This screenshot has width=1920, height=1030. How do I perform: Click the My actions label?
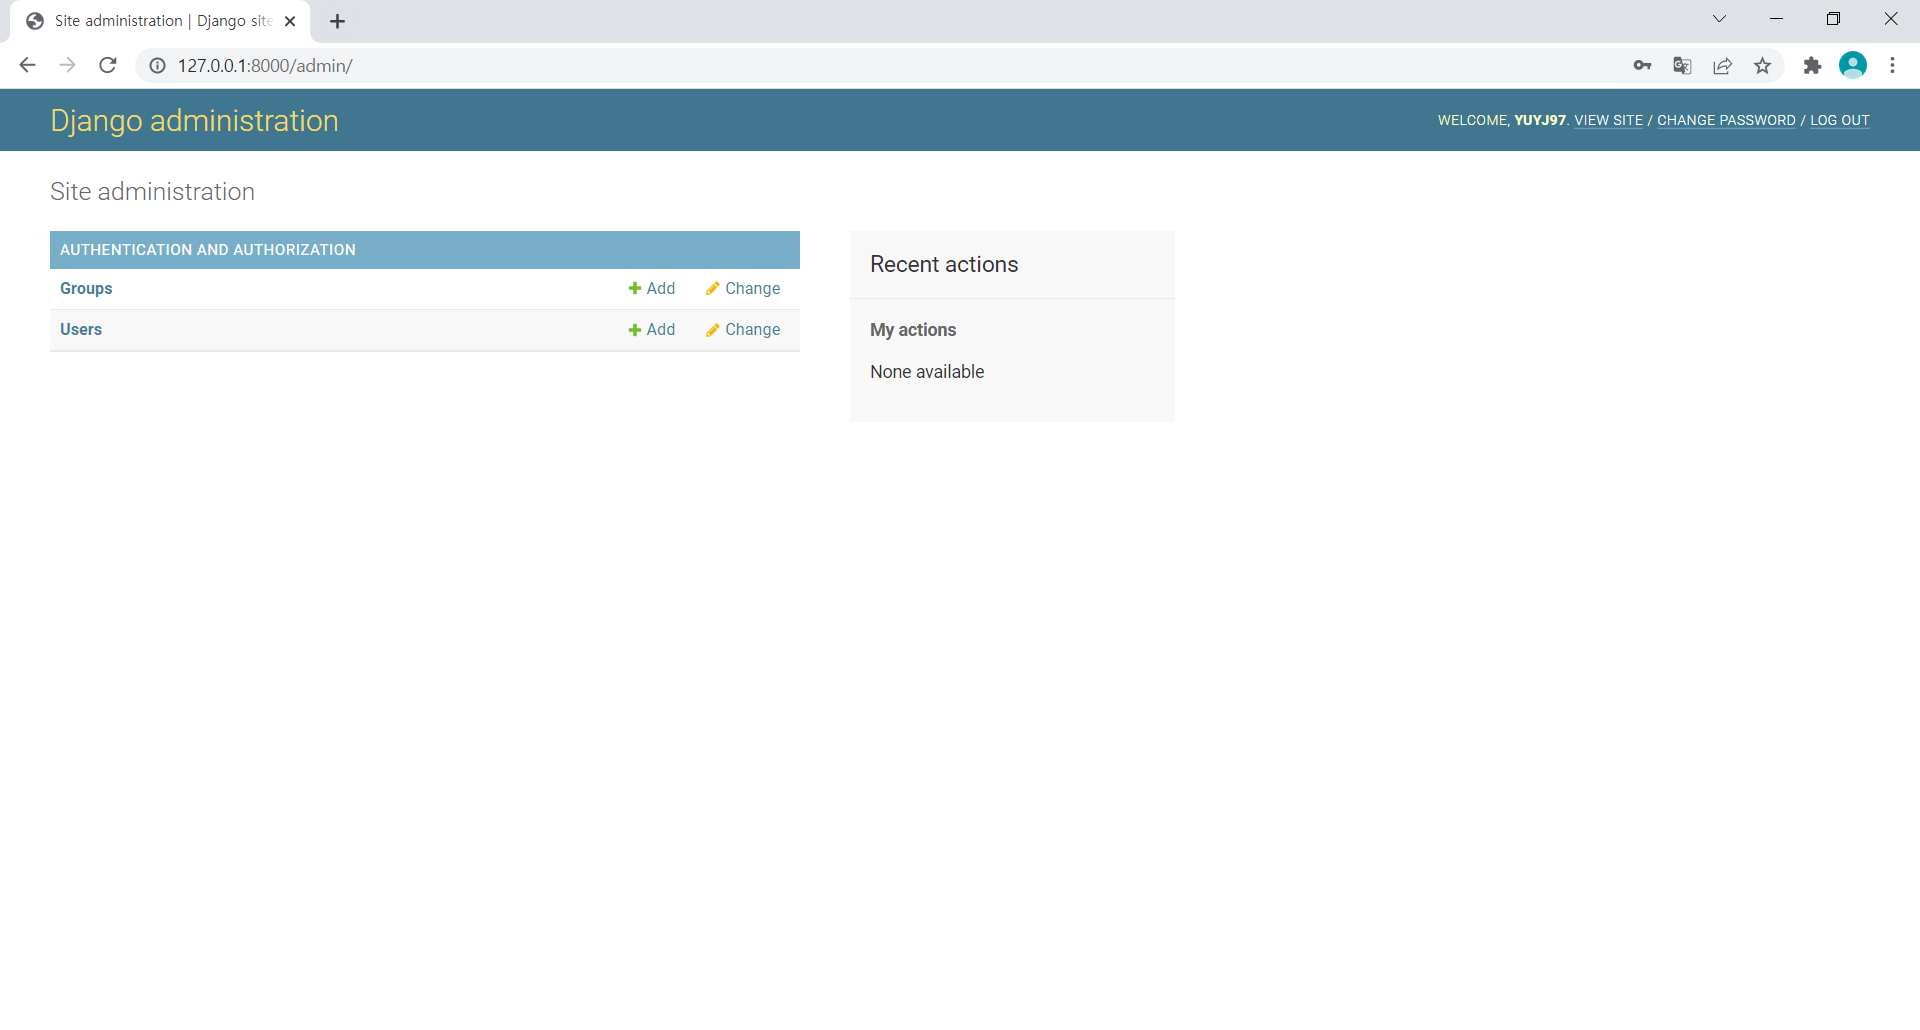(913, 330)
